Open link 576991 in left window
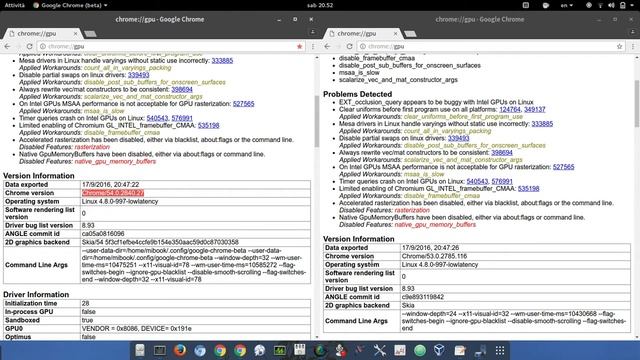Image resolution: width=640 pixels, height=360 pixels. click(x=182, y=118)
